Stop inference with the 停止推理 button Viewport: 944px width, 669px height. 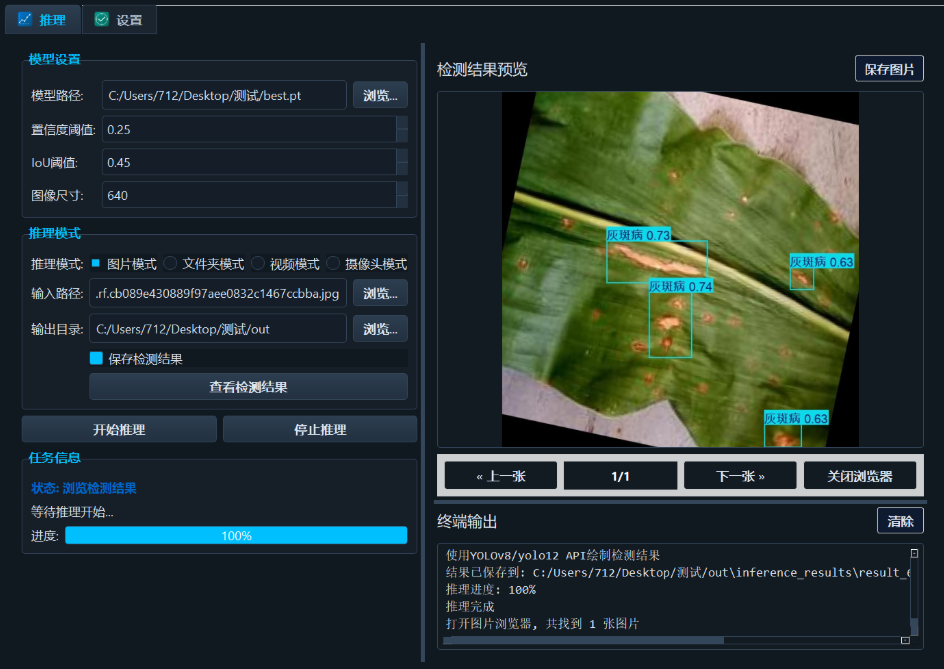[319, 428]
